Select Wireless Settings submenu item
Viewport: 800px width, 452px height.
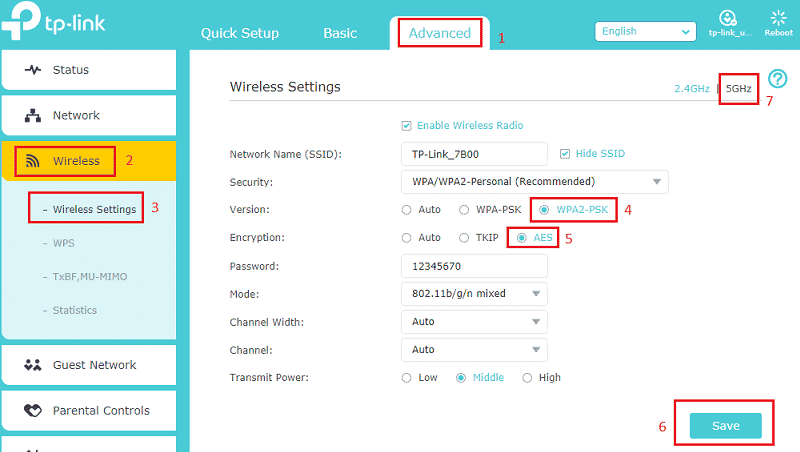[x=94, y=210]
